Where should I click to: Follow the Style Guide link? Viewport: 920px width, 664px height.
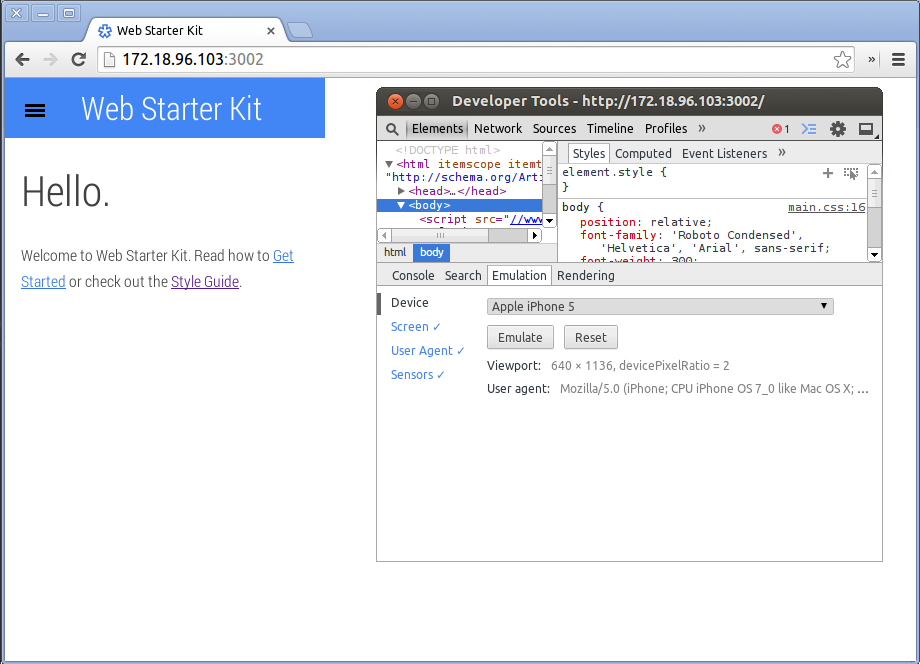point(205,281)
